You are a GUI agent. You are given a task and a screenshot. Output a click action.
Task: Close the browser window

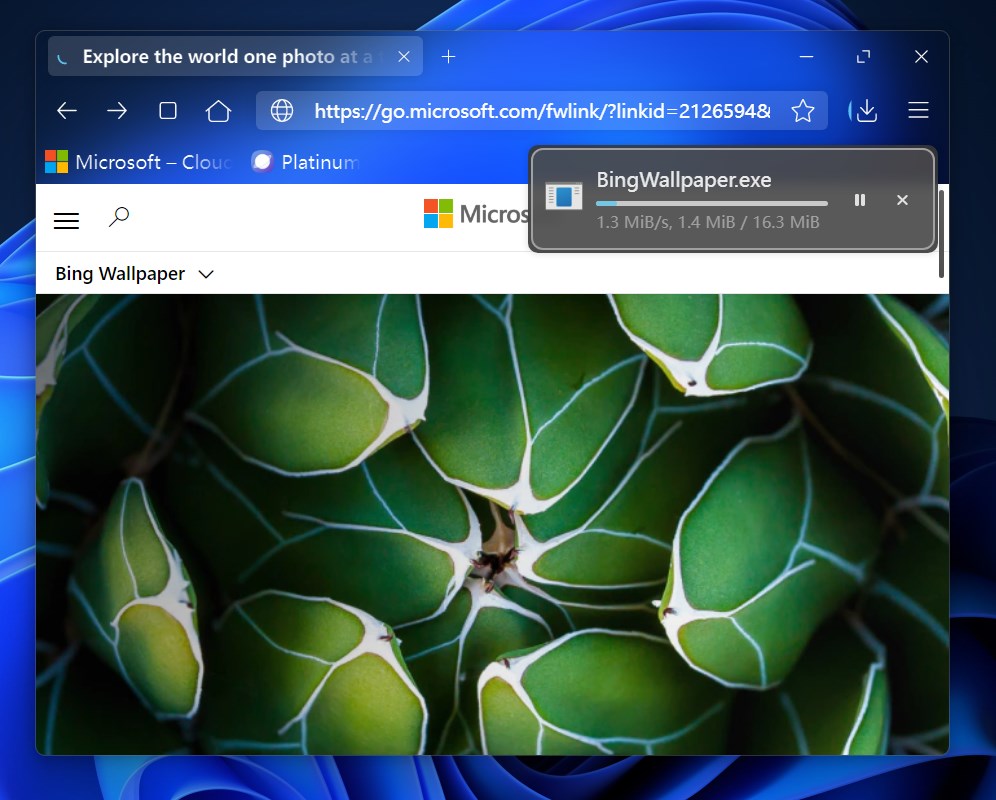click(921, 57)
